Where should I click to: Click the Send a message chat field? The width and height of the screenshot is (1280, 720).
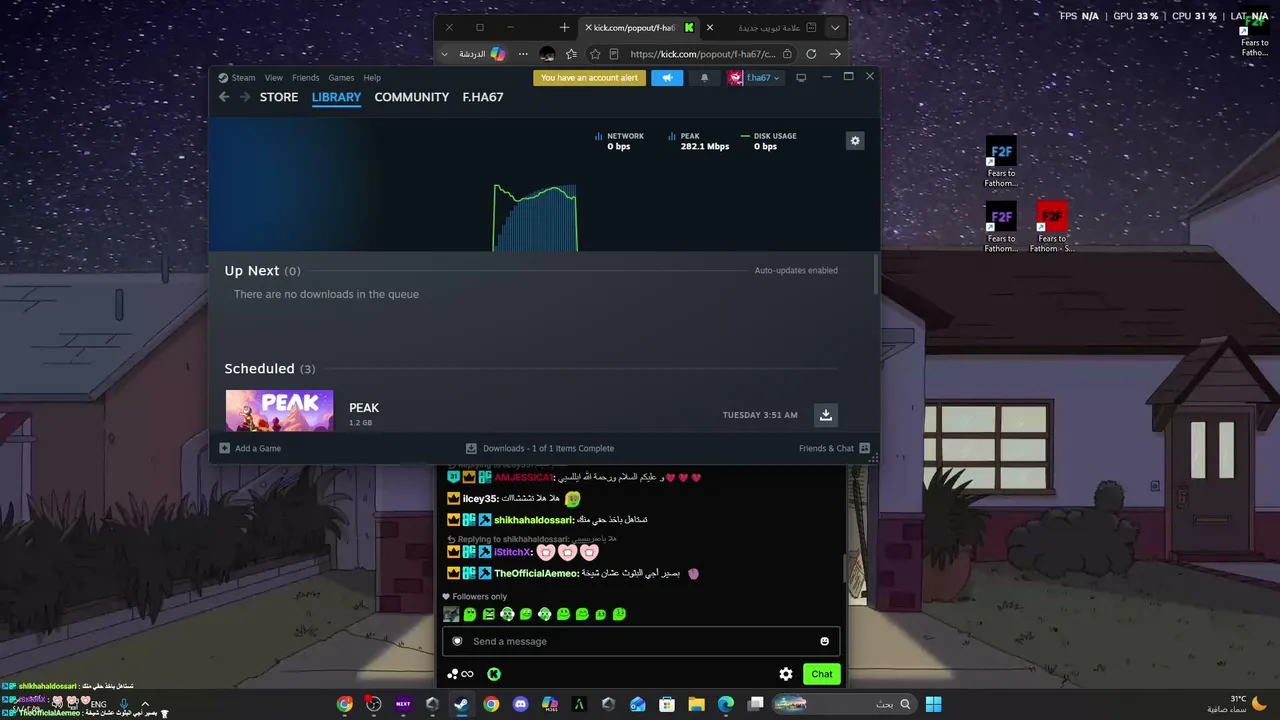tap(641, 641)
